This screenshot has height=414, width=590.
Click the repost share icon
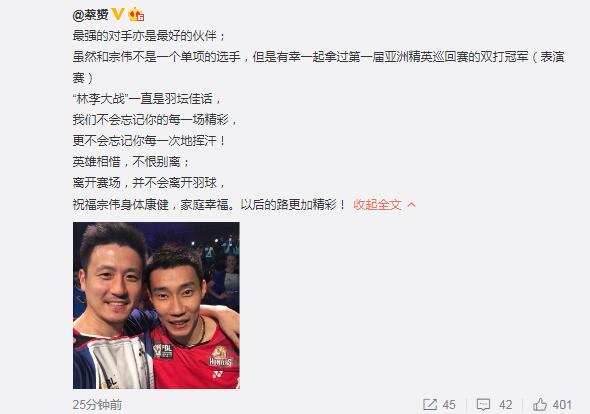pyautogui.click(x=430, y=405)
